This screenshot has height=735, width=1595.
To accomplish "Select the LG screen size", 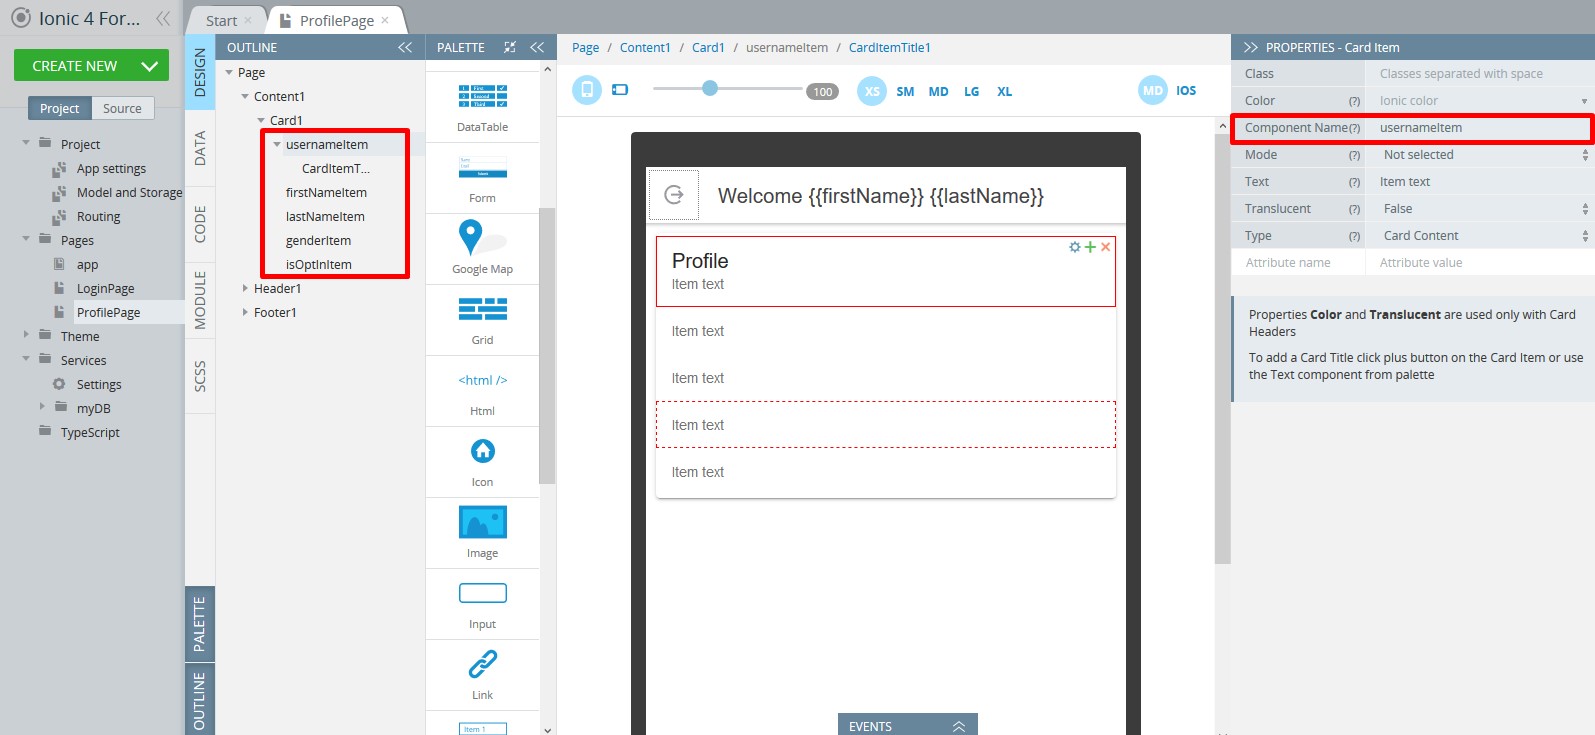I will 971,91.
